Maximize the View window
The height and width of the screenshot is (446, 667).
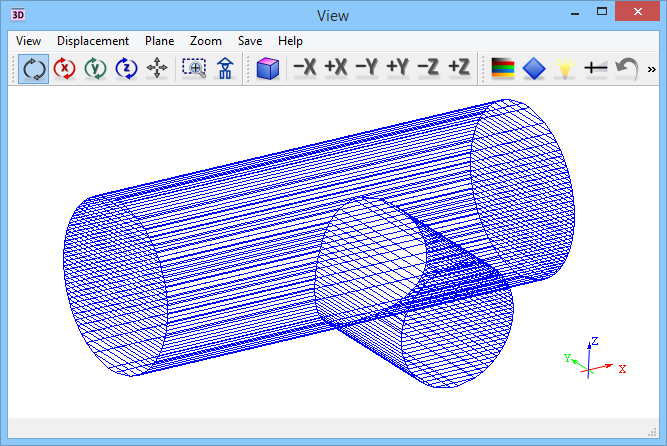(x=601, y=11)
